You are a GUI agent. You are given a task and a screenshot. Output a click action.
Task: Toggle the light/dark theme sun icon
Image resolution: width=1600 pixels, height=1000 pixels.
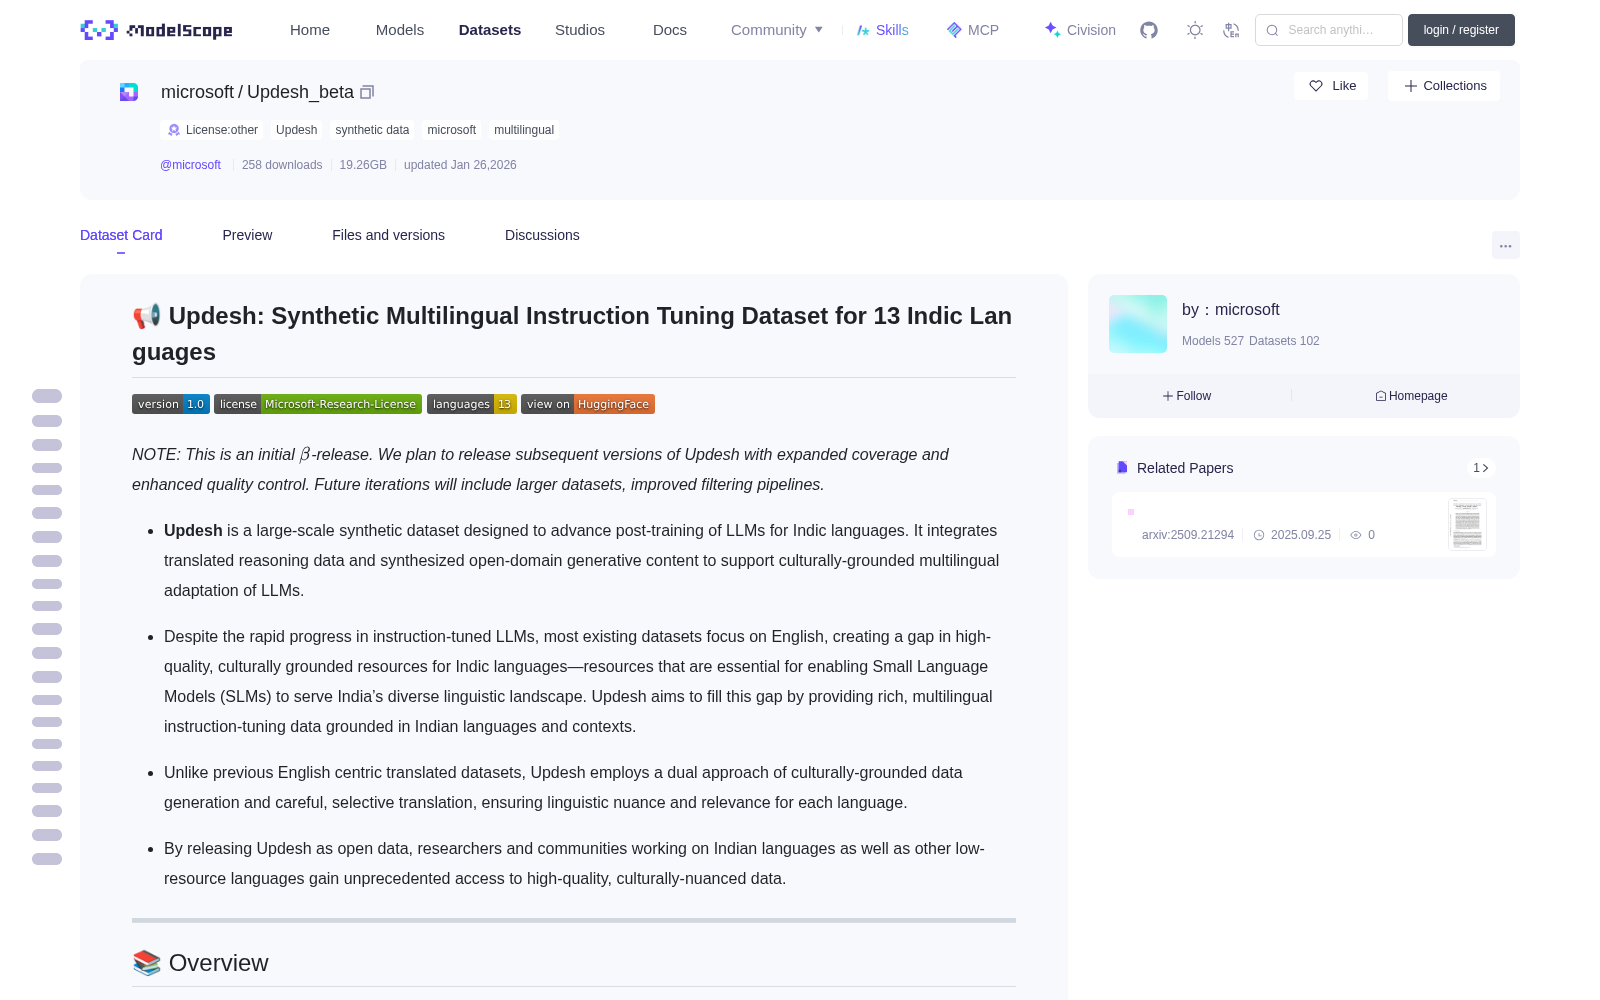point(1195,30)
